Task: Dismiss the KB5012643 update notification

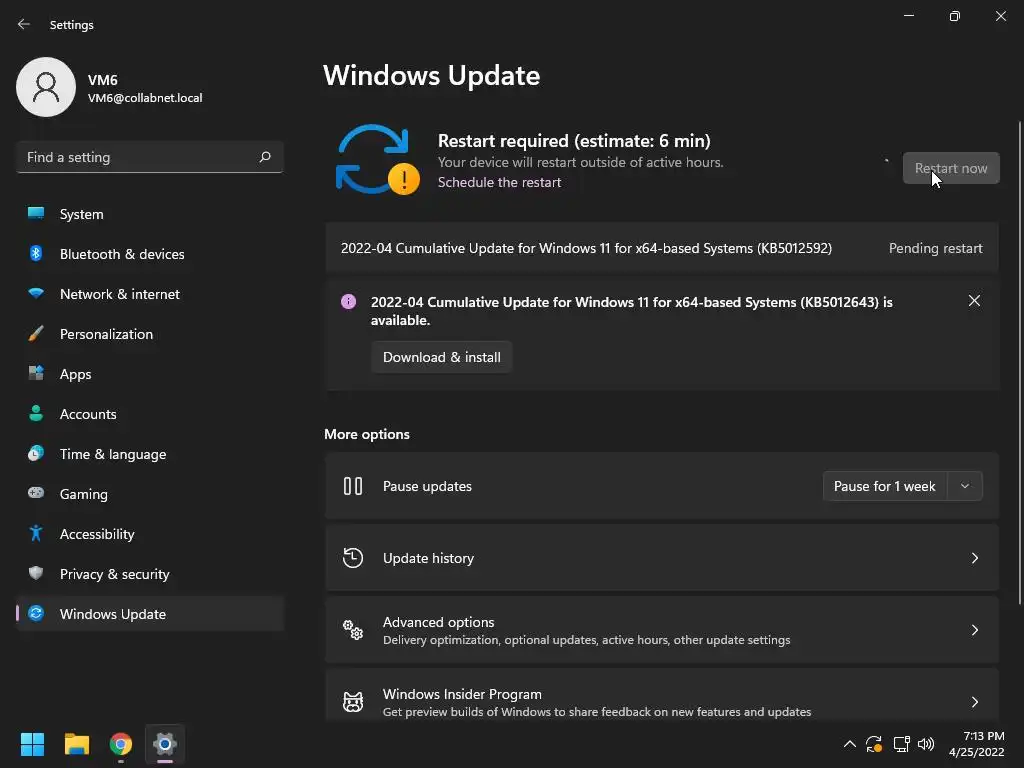Action: (x=974, y=301)
